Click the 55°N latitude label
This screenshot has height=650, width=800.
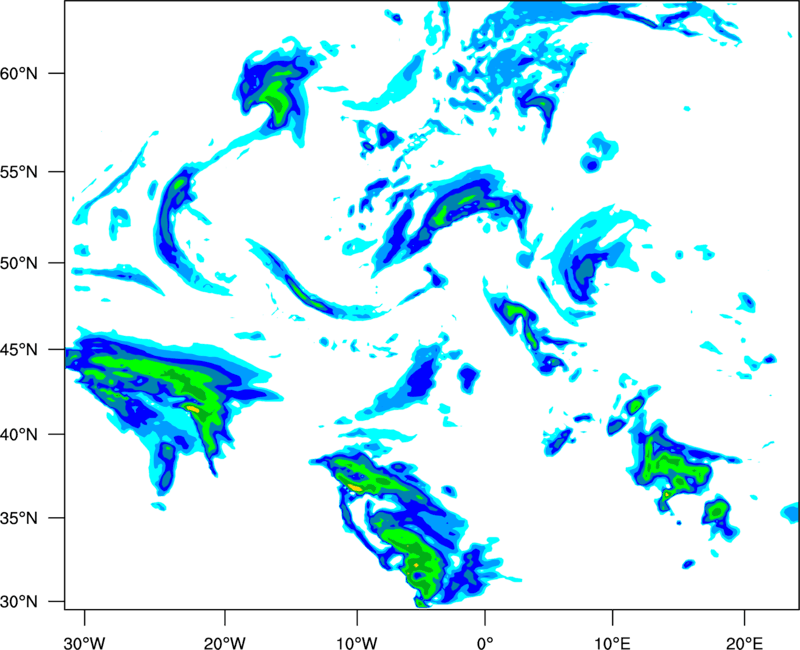coord(19,172)
